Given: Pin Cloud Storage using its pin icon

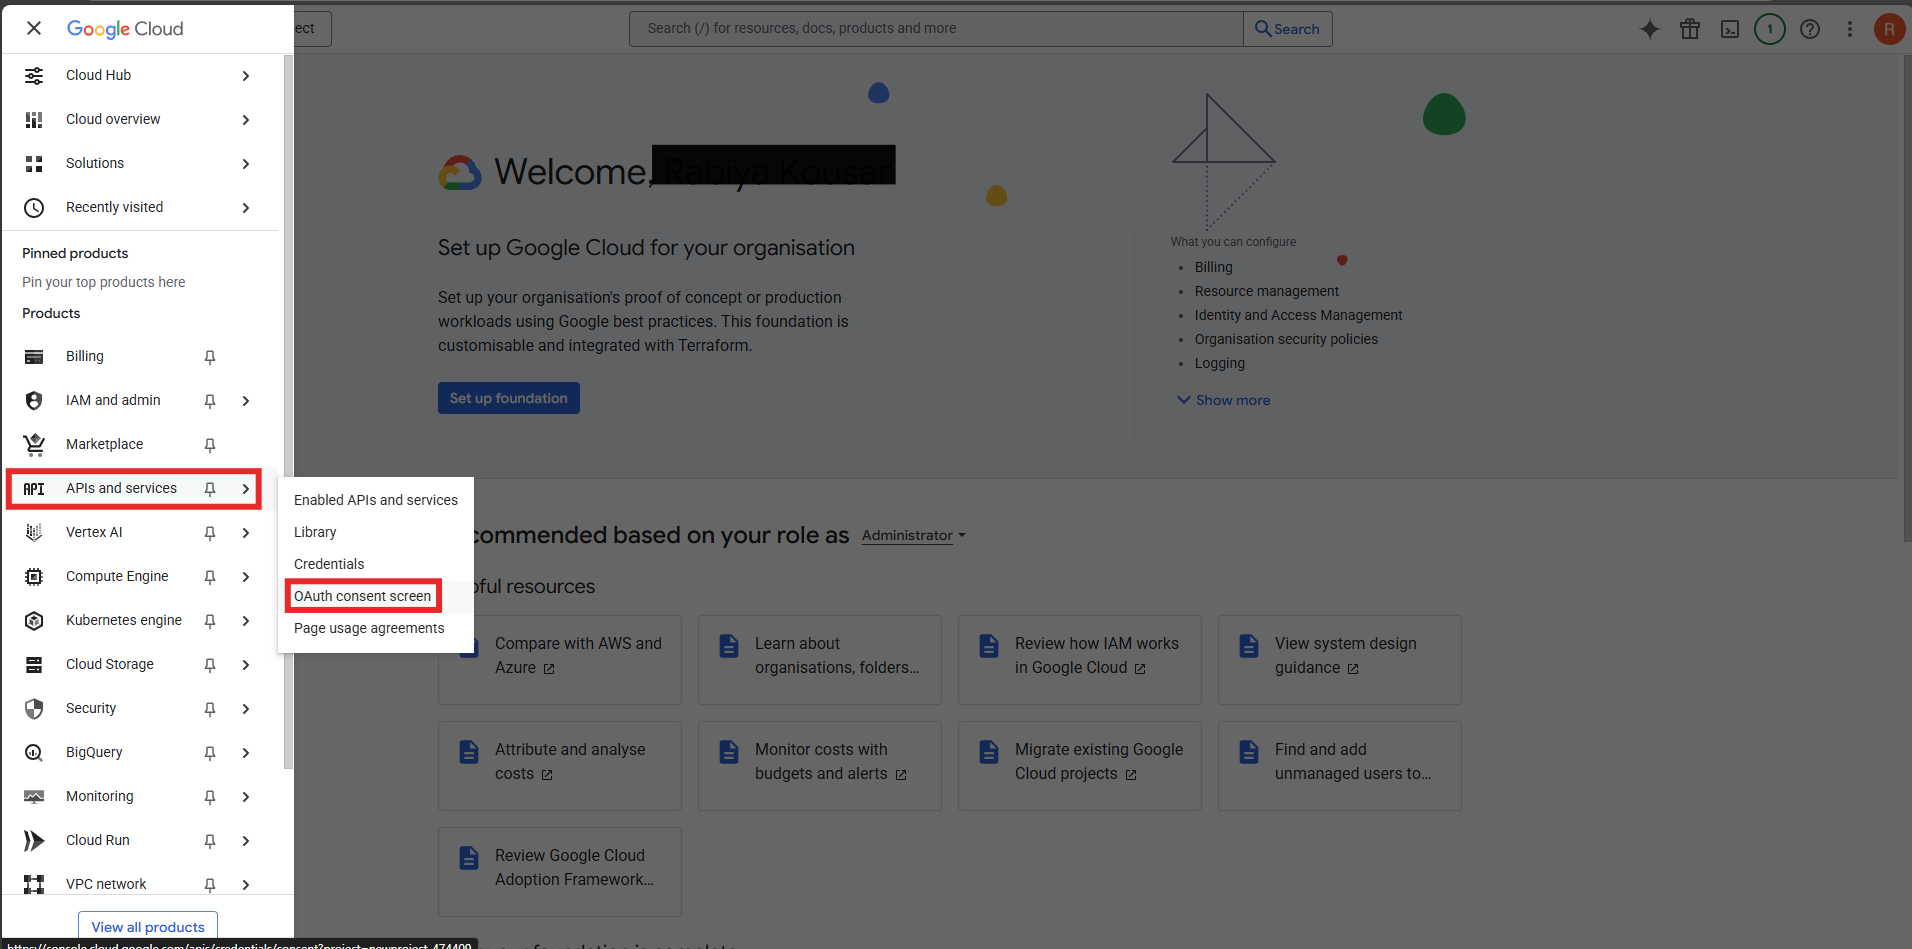Looking at the screenshot, I should [x=209, y=664].
